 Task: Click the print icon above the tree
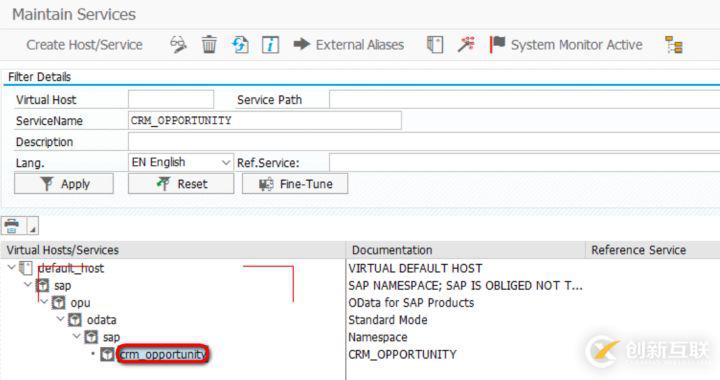[12, 226]
